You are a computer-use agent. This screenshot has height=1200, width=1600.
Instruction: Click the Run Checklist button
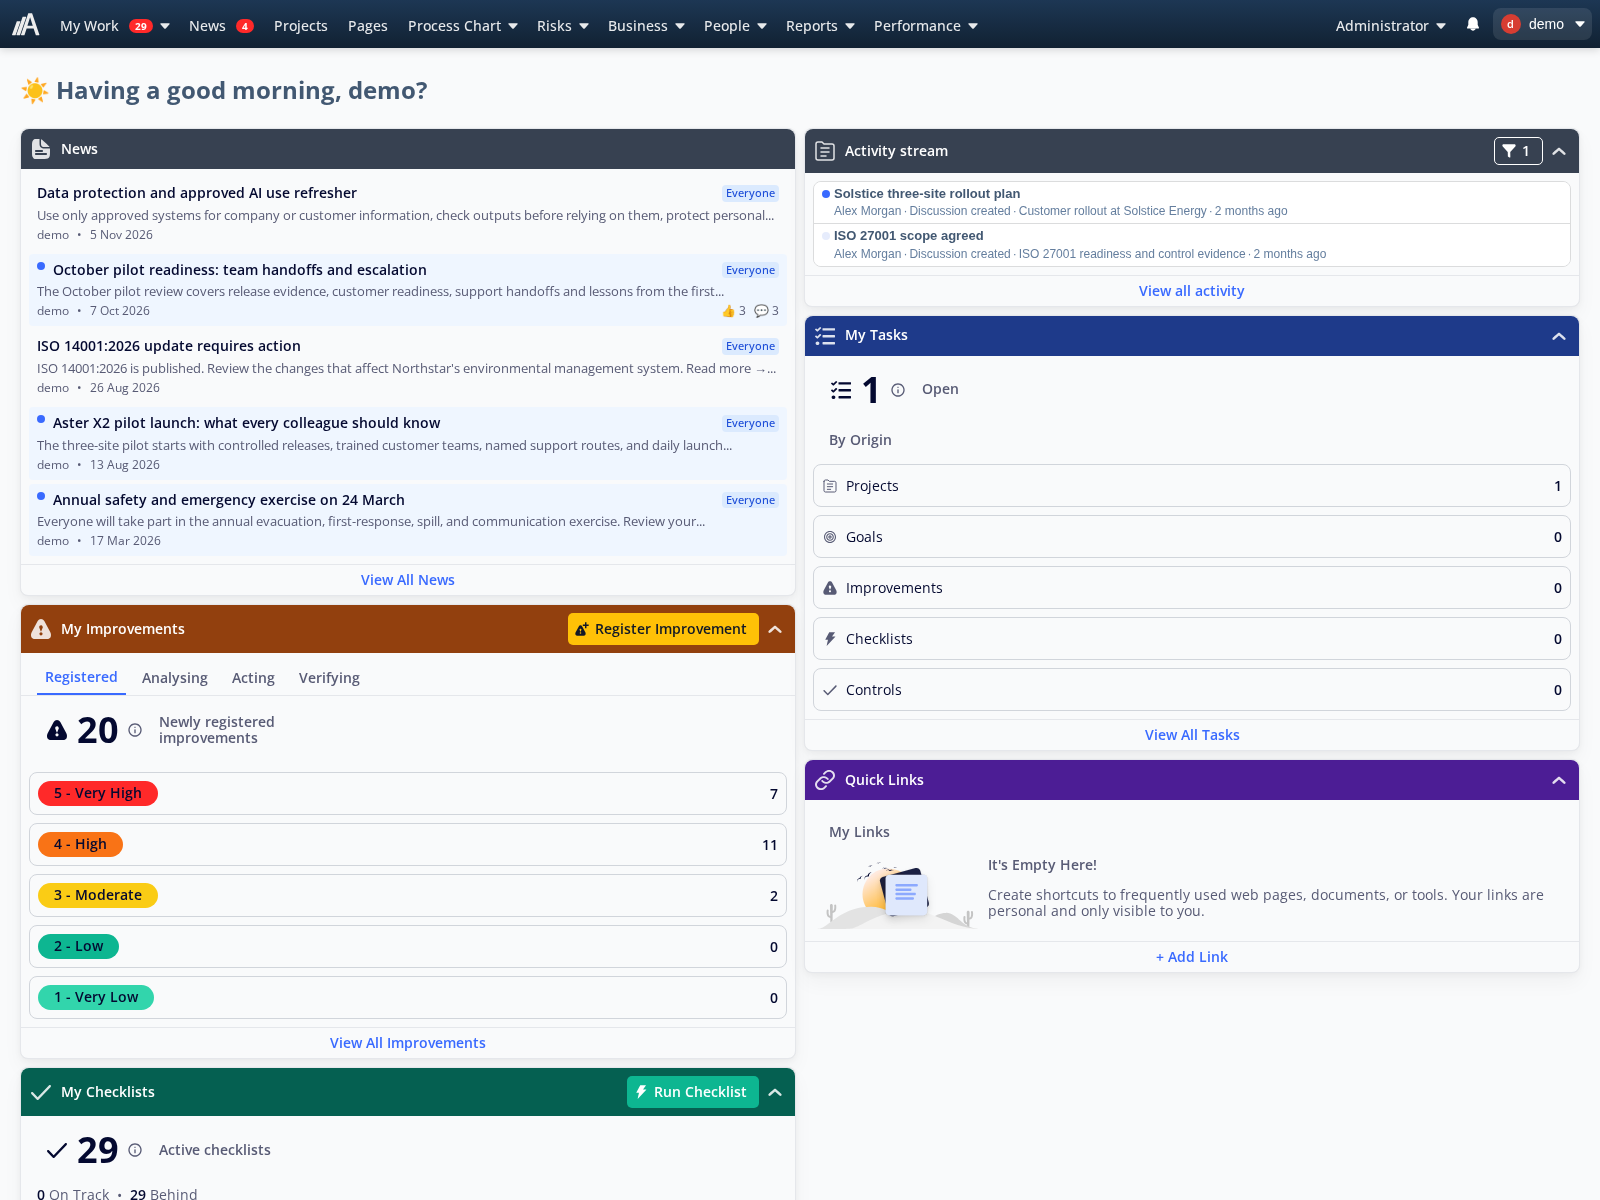click(693, 1092)
